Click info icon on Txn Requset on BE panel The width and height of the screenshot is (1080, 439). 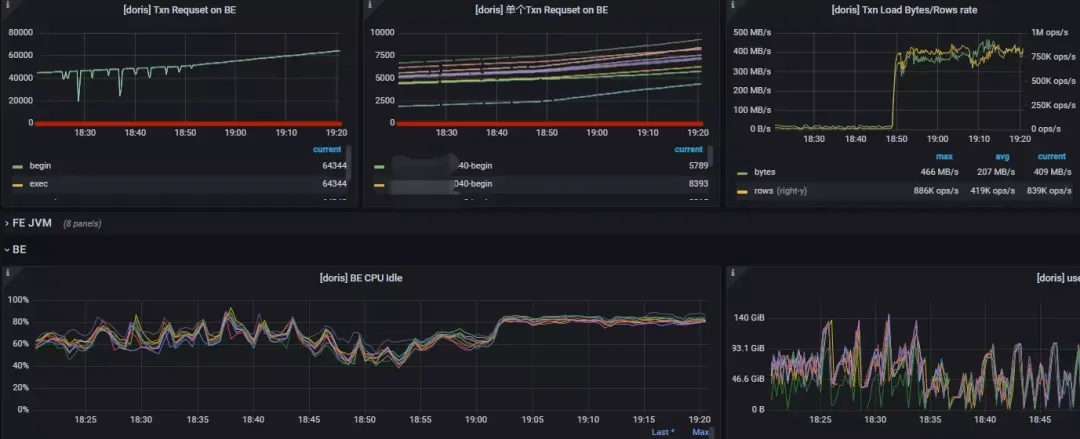(6, 4)
